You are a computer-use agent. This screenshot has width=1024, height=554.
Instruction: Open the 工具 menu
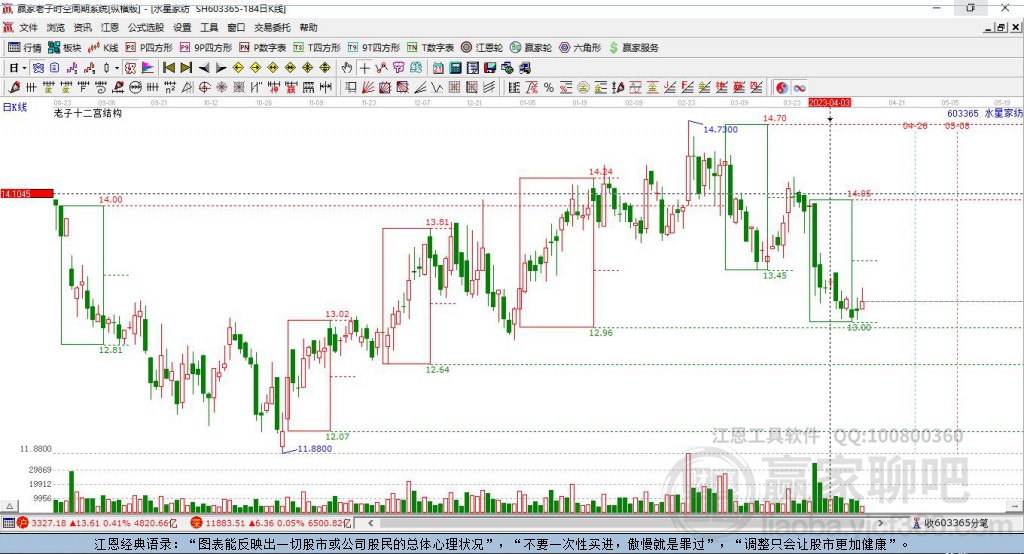tap(209, 27)
